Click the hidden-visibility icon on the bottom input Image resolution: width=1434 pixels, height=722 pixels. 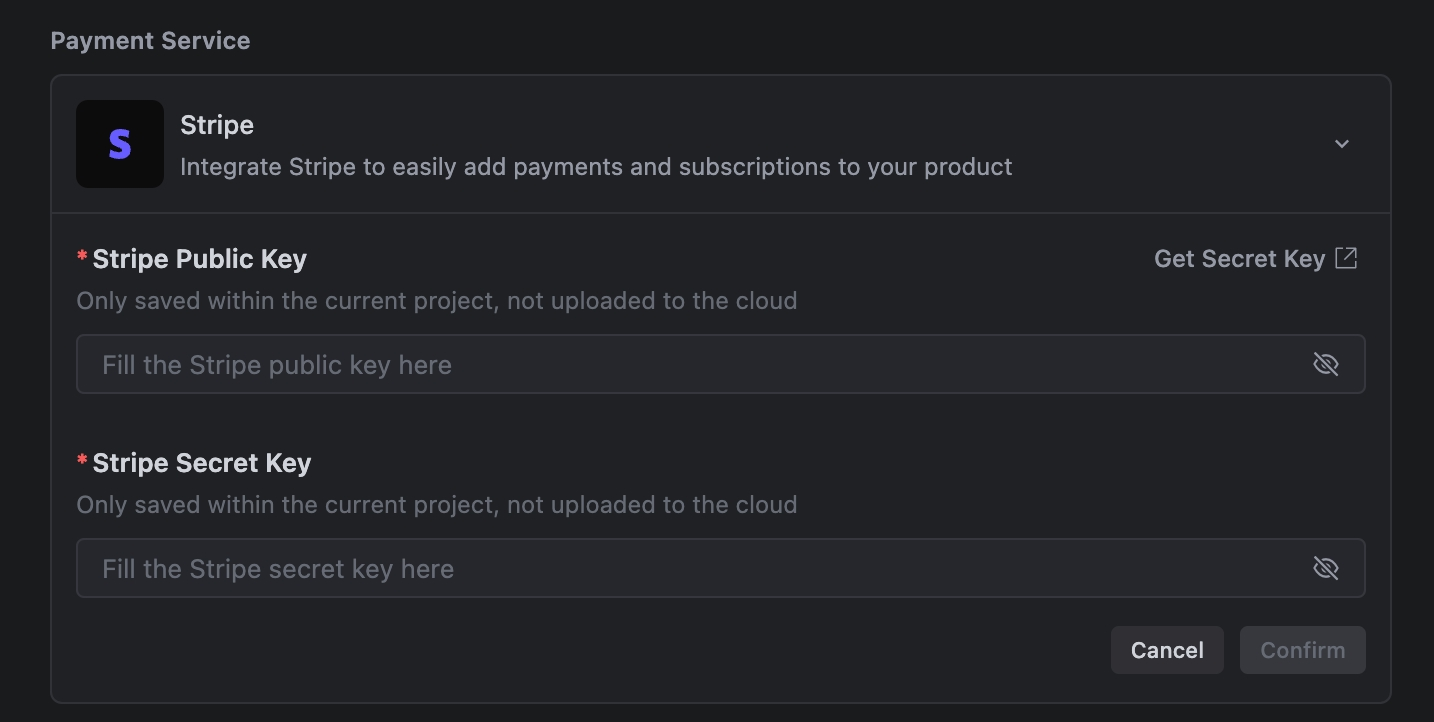1326,568
